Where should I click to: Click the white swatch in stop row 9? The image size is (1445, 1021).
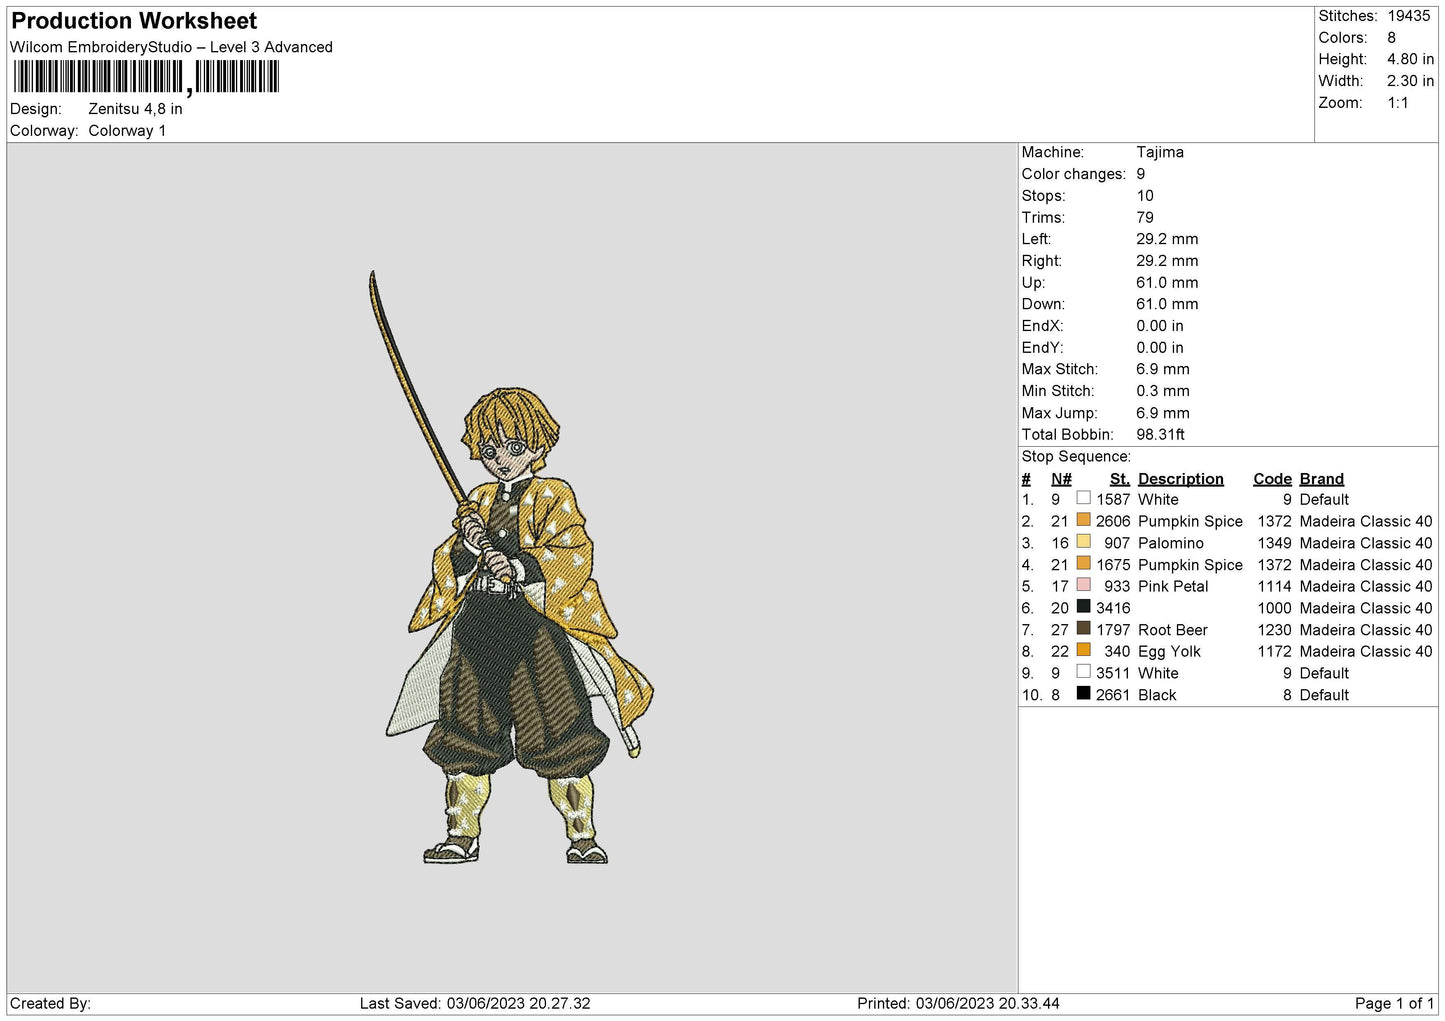[x=1083, y=672]
